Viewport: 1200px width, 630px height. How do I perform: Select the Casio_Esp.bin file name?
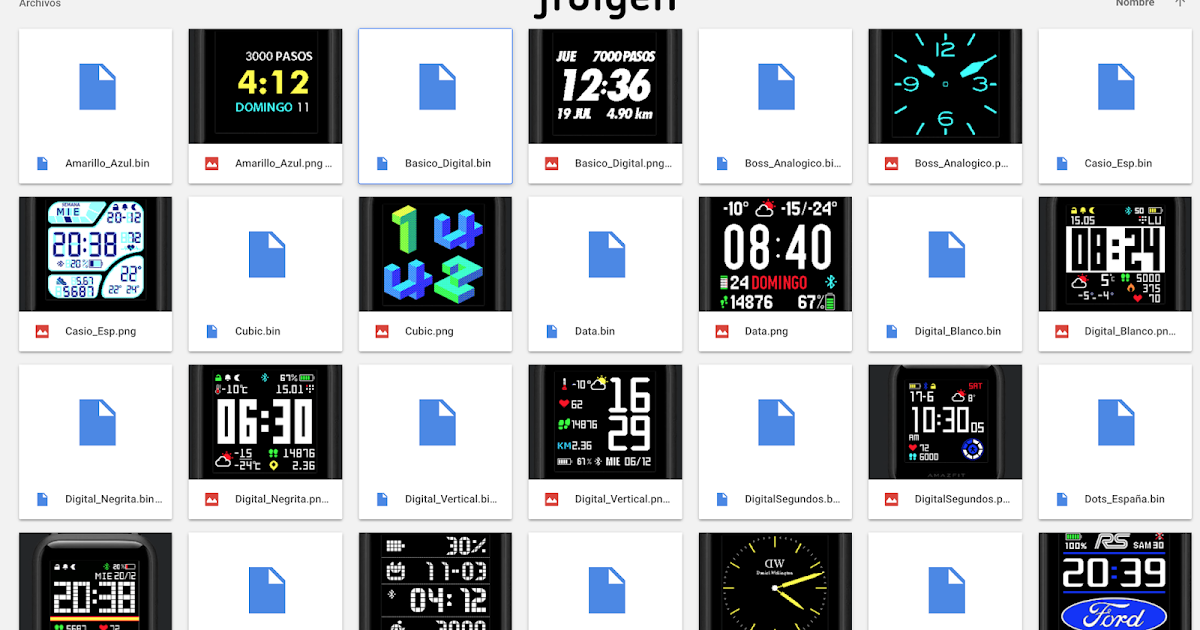[x=1118, y=163]
